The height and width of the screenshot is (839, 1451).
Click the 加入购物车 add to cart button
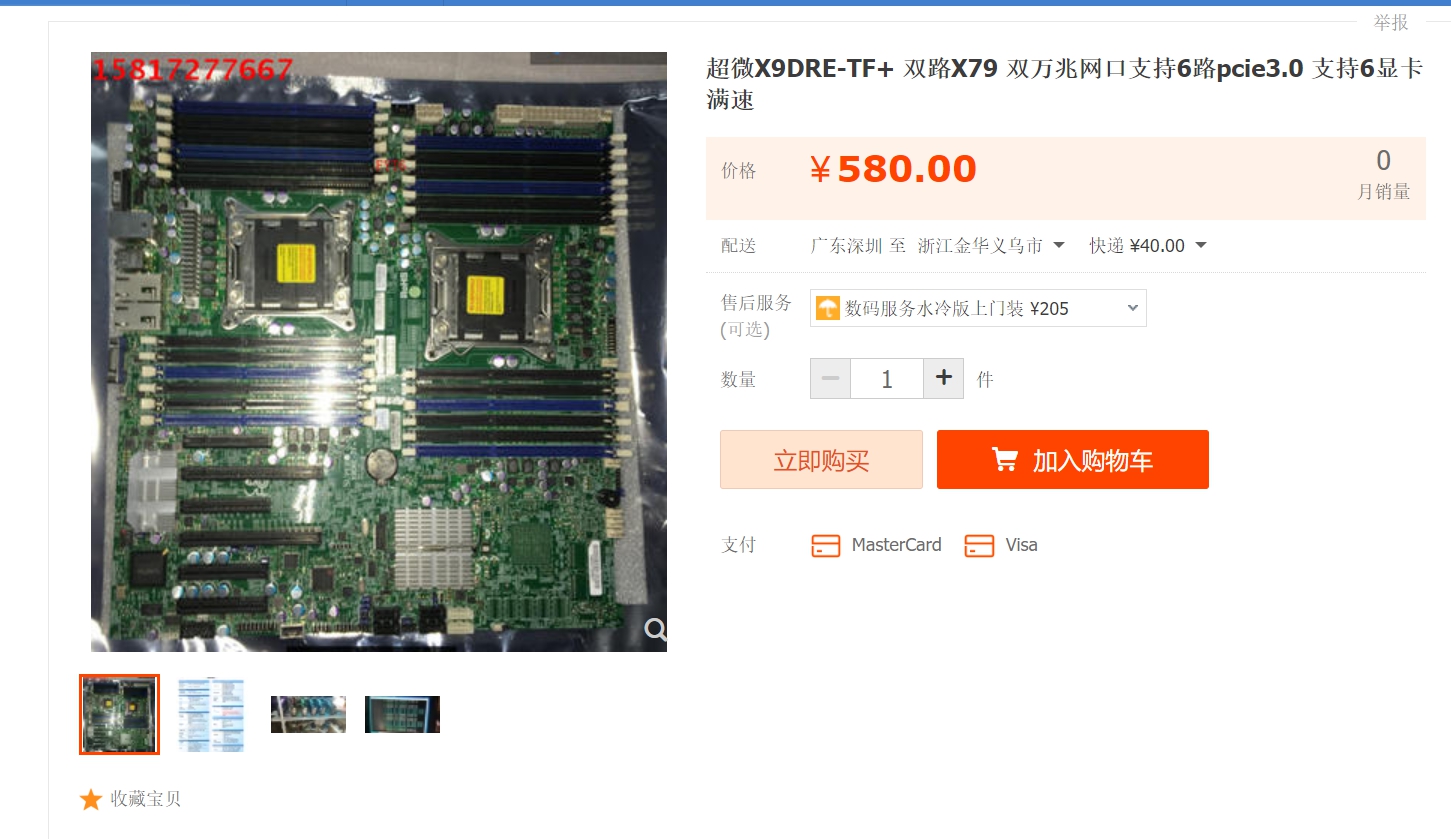coord(1073,460)
